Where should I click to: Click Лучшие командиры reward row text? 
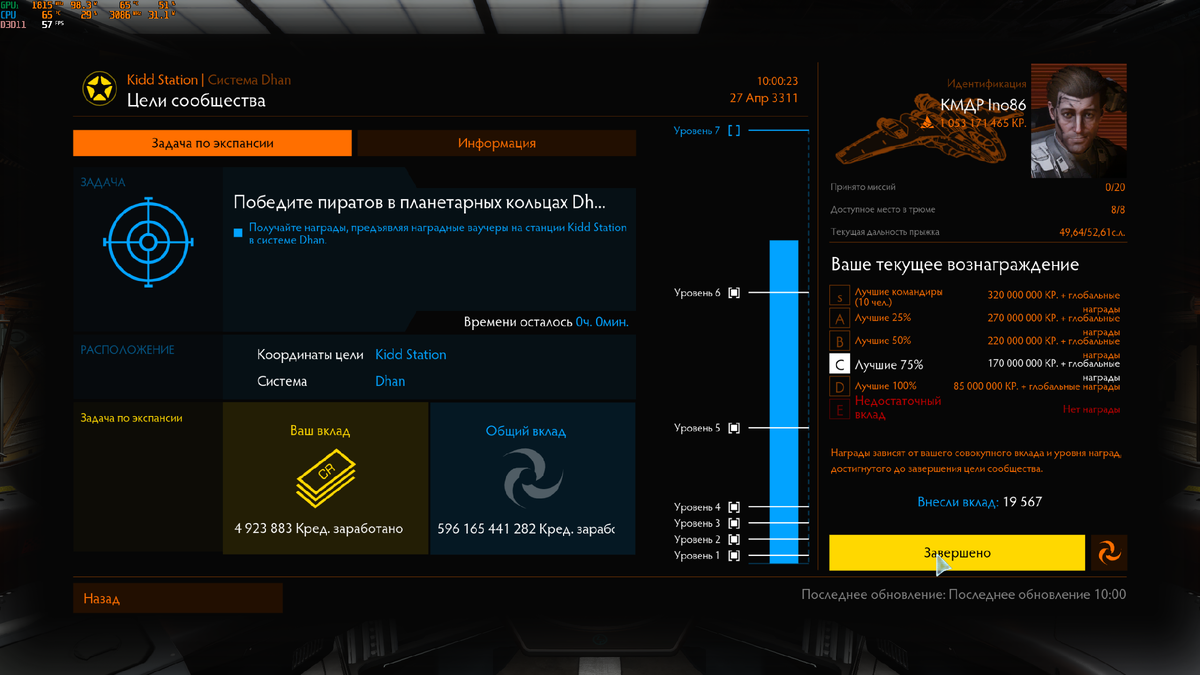click(899, 296)
